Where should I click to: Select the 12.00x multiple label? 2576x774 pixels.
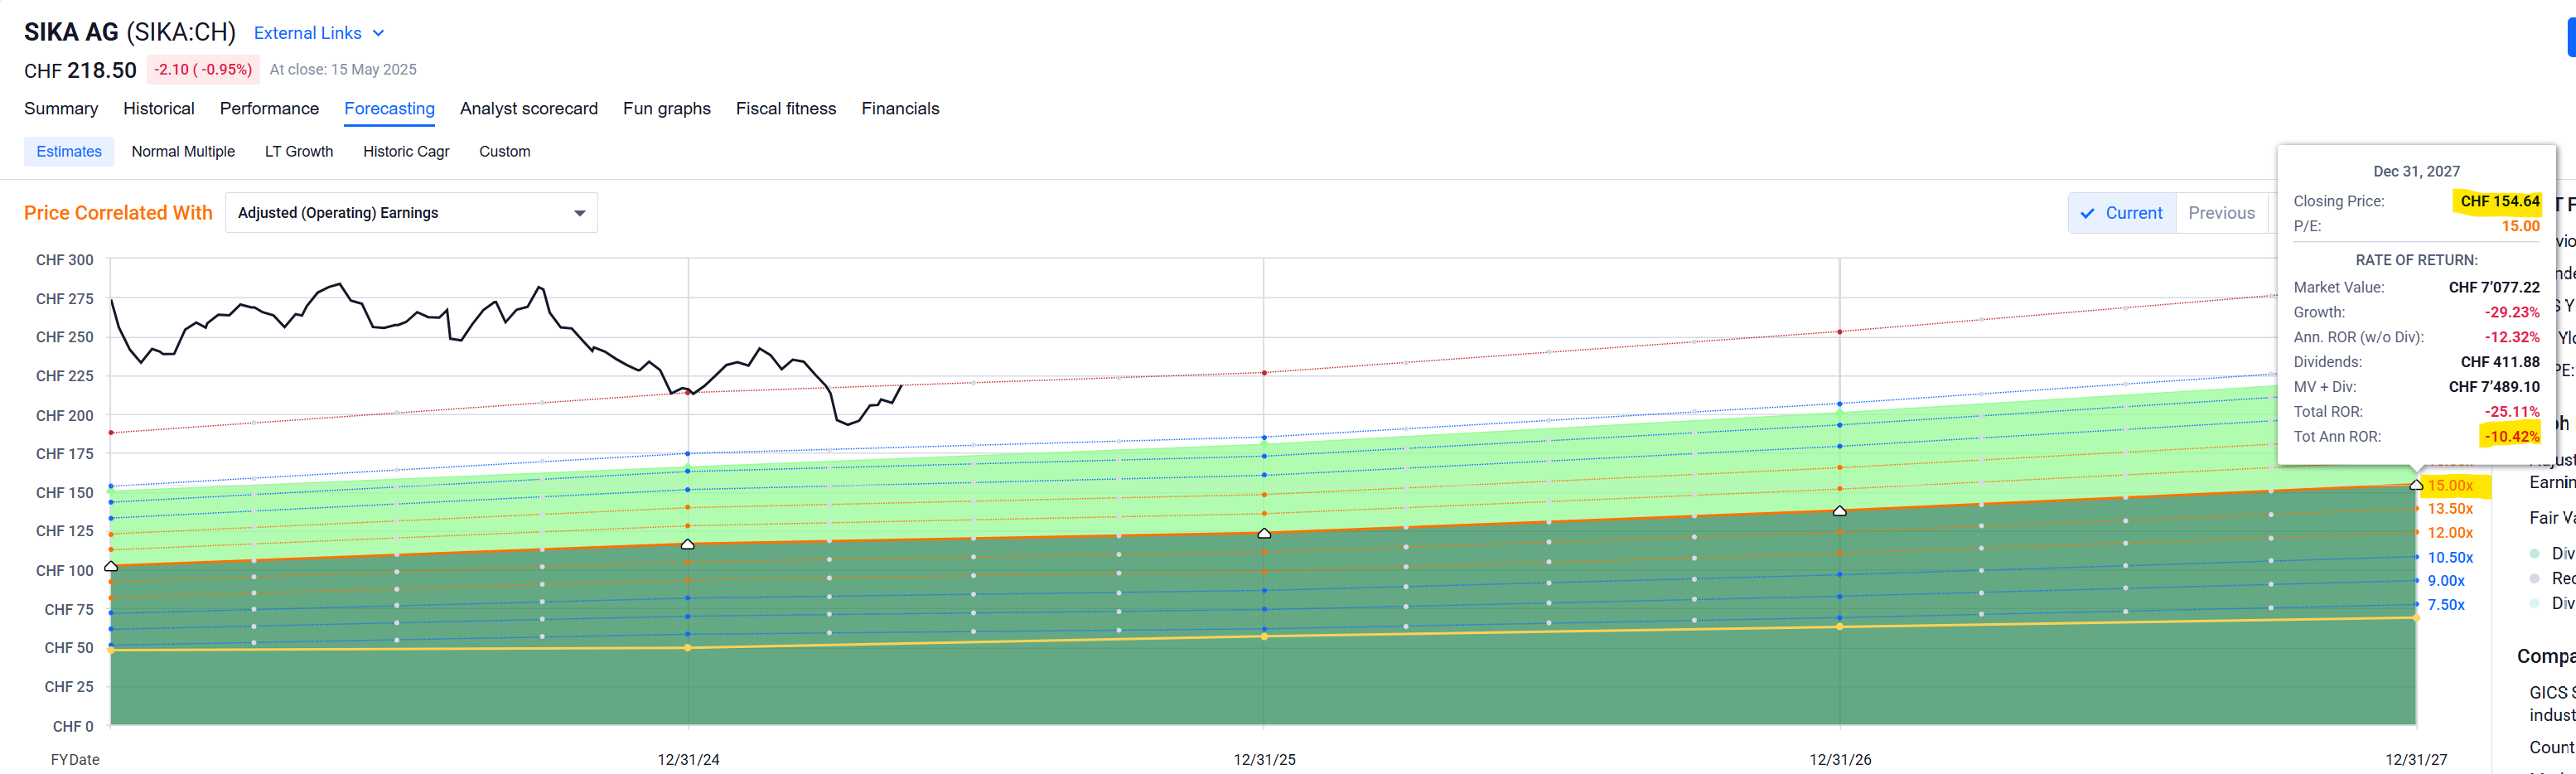coord(2450,533)
